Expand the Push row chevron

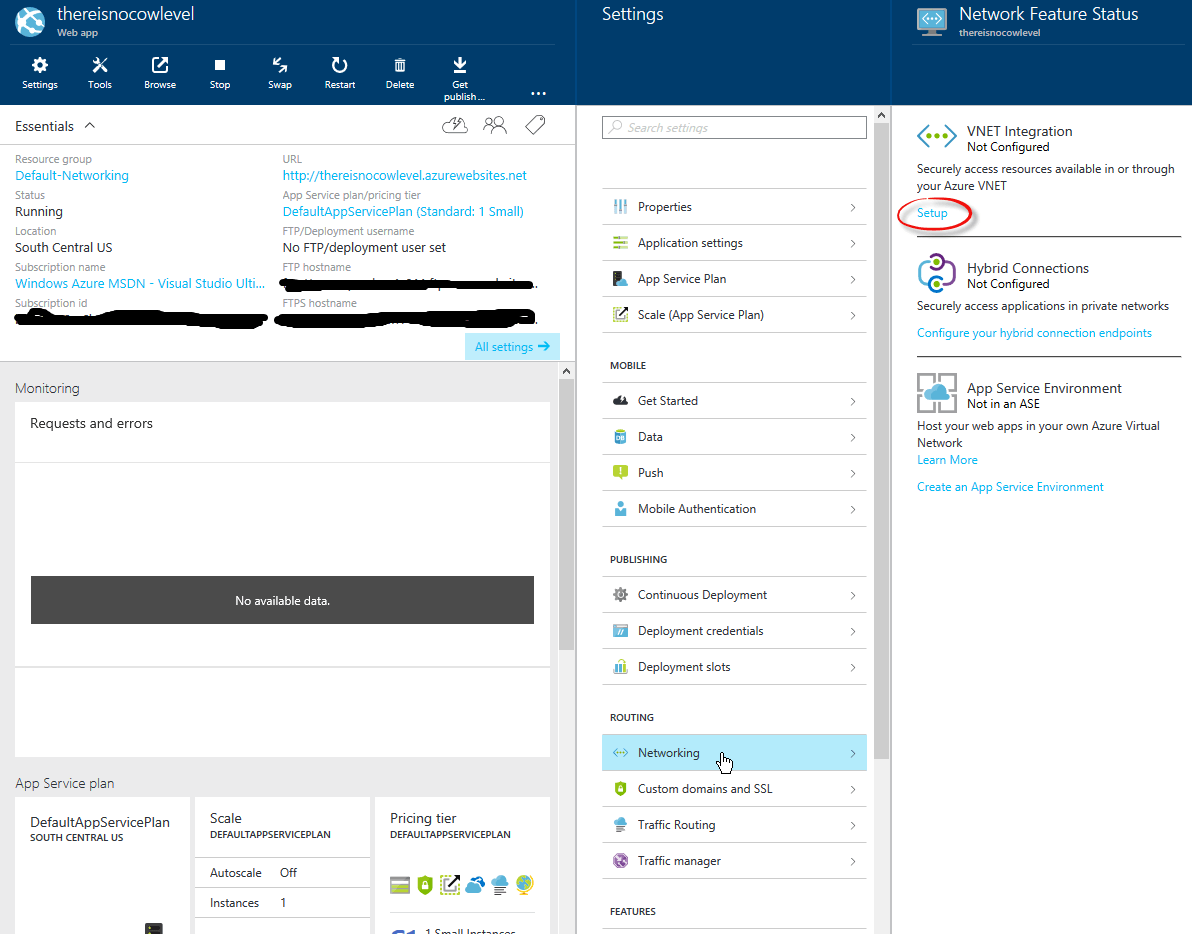[853, 473]
